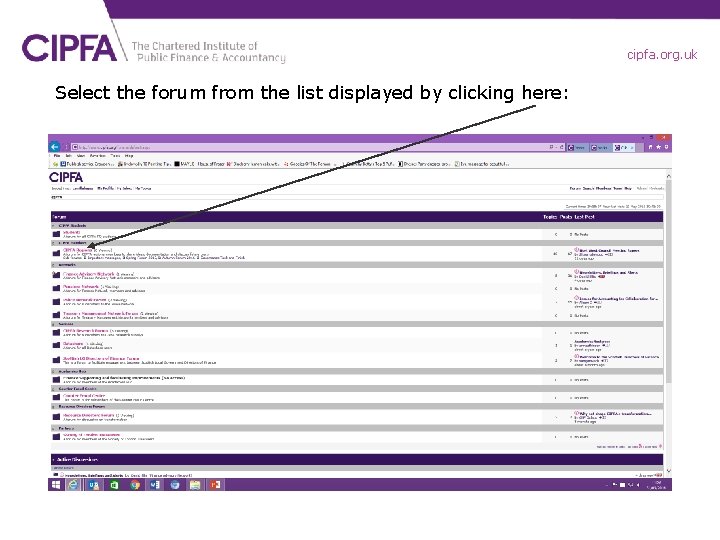Click folder icon beside Counter Fraud Centre forum
720x540 pixels.
[56, 397]
